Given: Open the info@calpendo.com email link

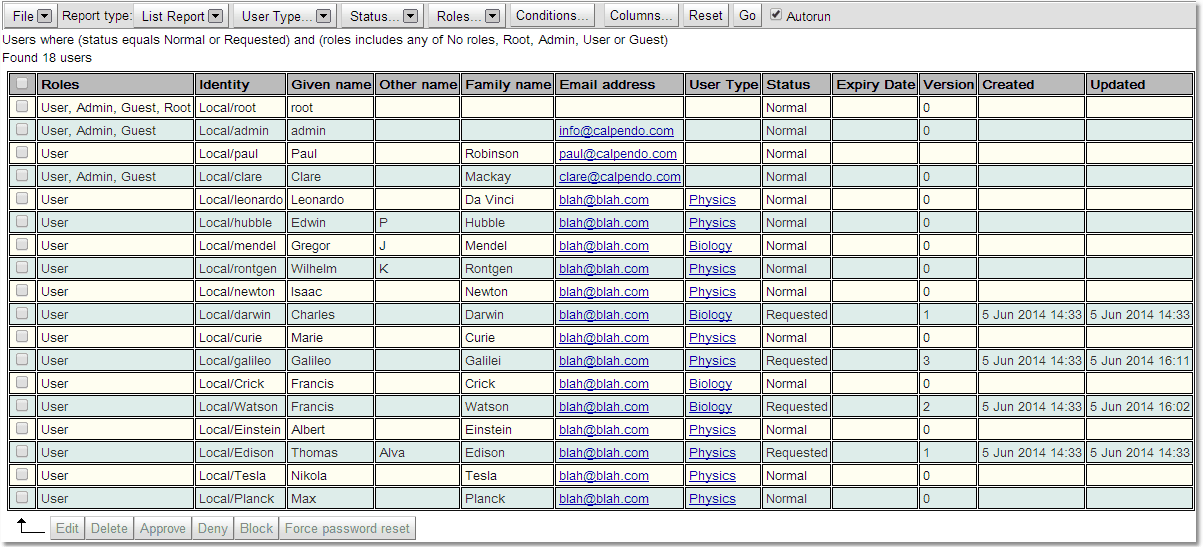Looking at the screenshot, I should (x=616, y=131).
